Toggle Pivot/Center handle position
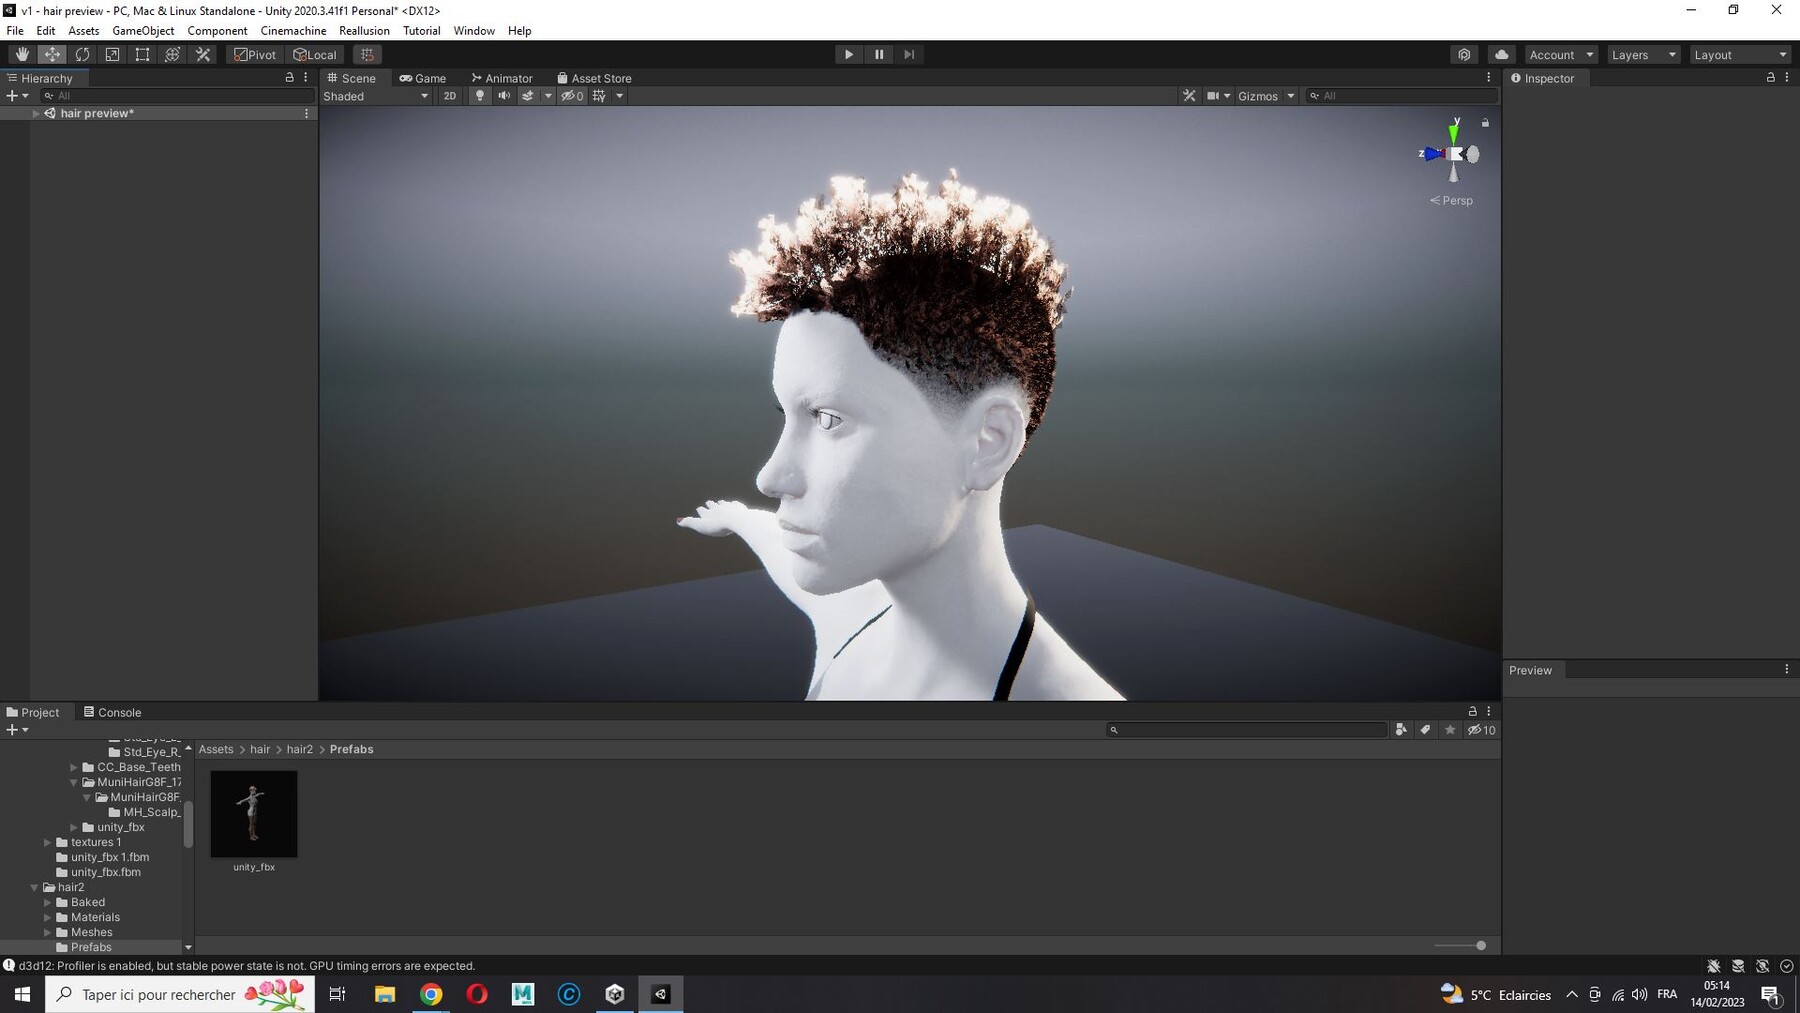1800x1013 pixels. point(255,55)
